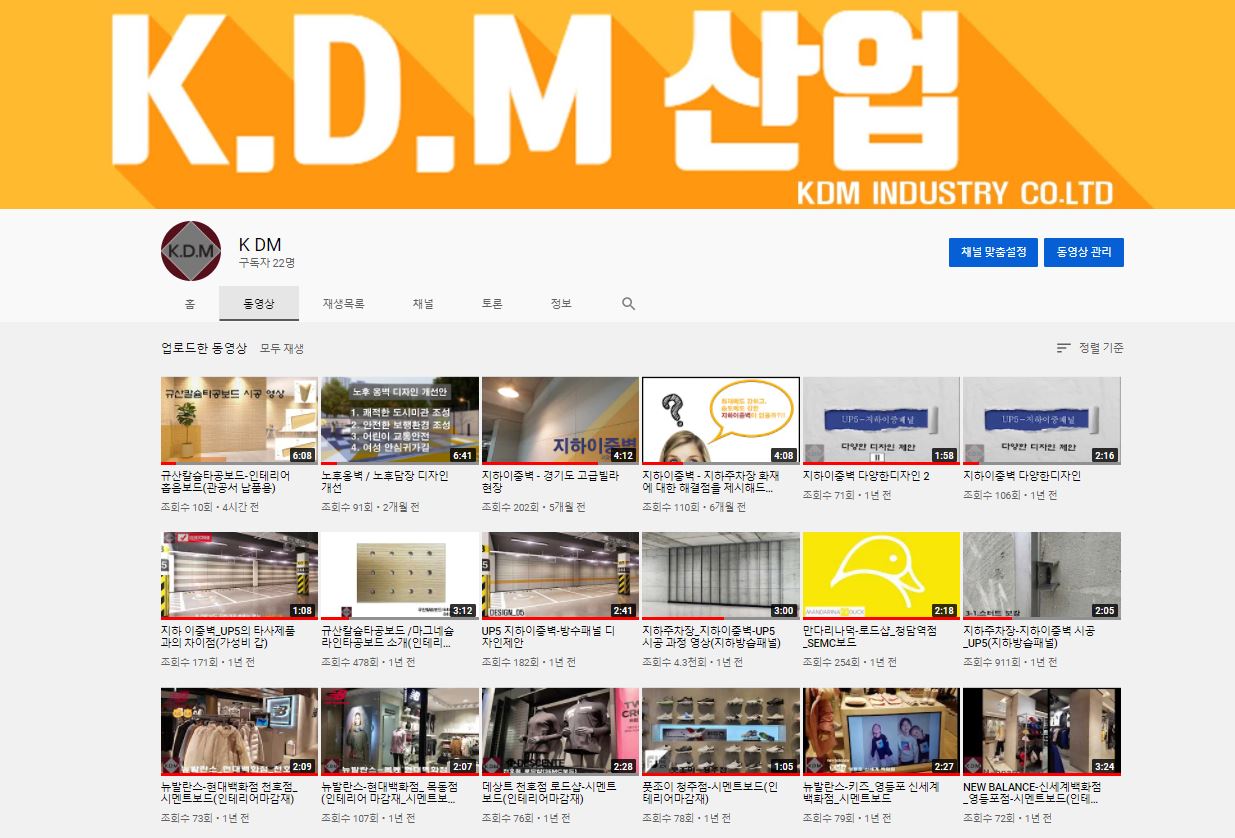Click view count 조회수 10회 • 4시간 전
Viewport: 1235px width, 838px height.
pos(210,507)
